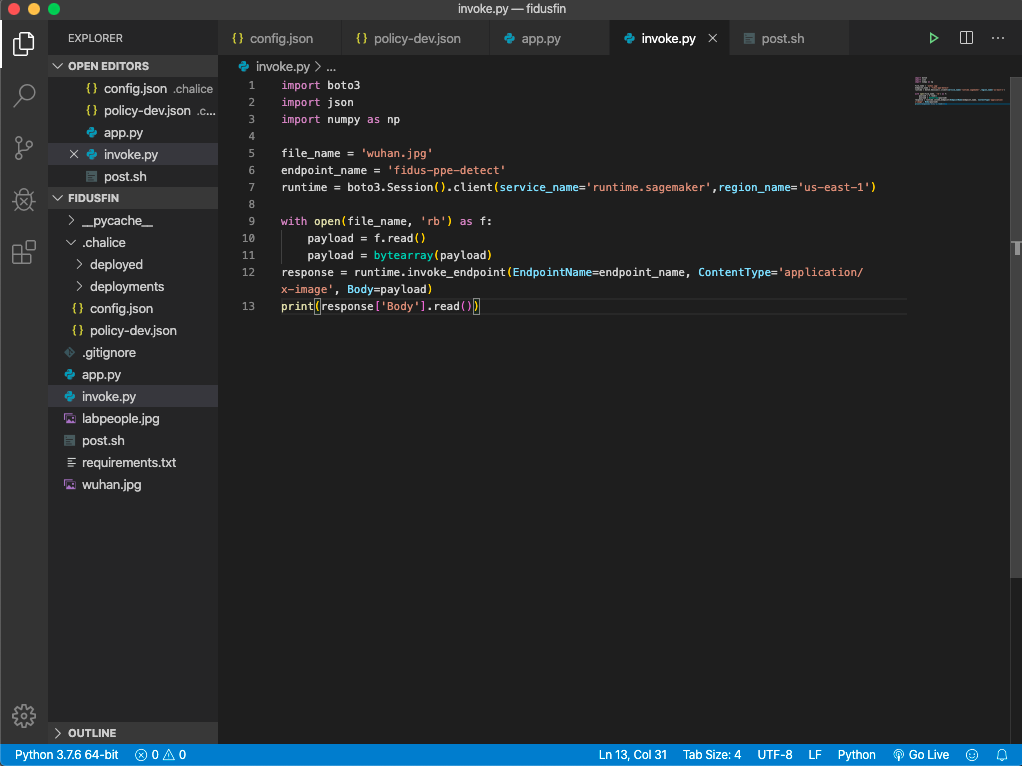Open the Search view icon

[23, 96]
